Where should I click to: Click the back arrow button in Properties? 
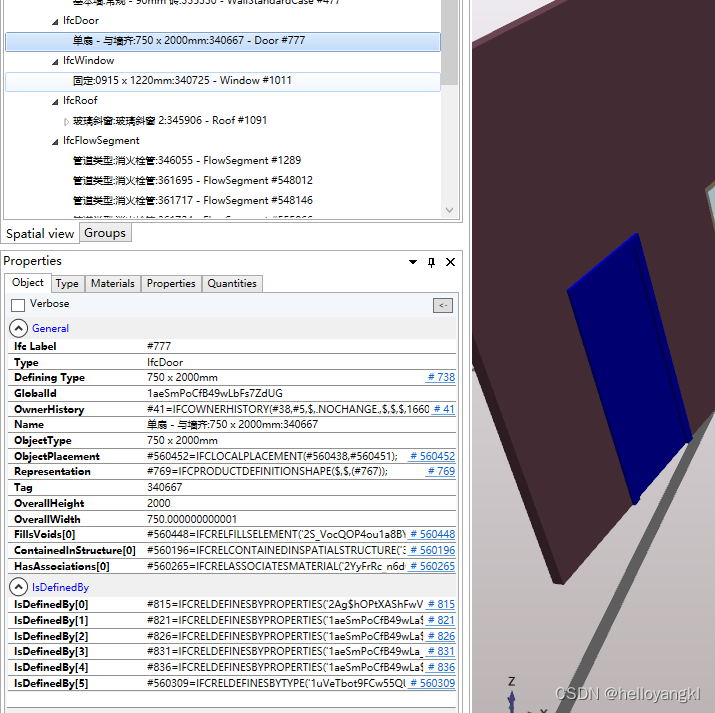pyautogui.click(x=443, y=305)
